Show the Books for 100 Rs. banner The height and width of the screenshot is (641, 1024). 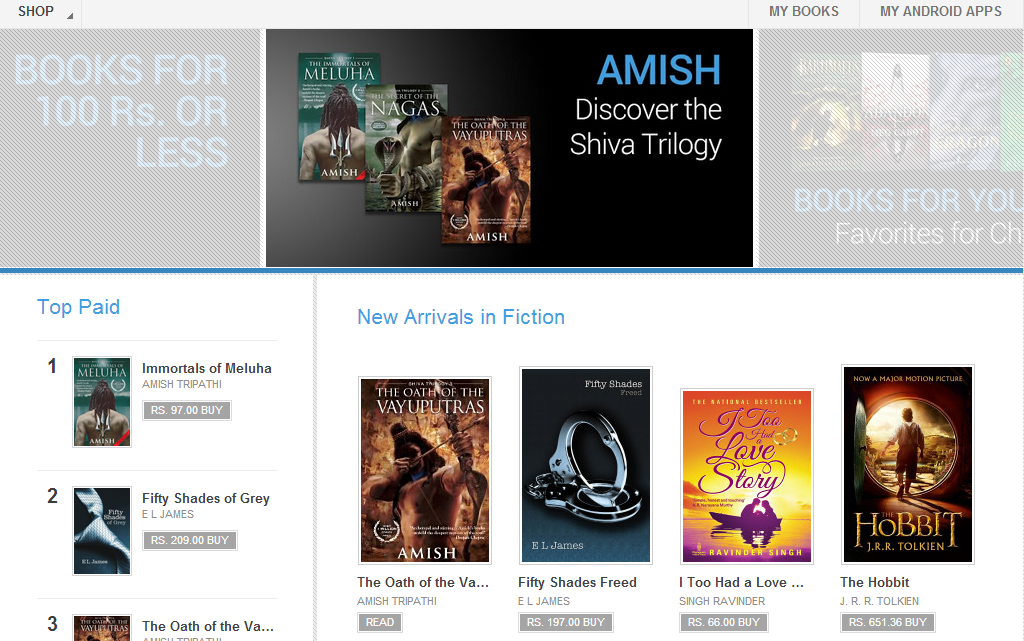(x=130, y=148)
